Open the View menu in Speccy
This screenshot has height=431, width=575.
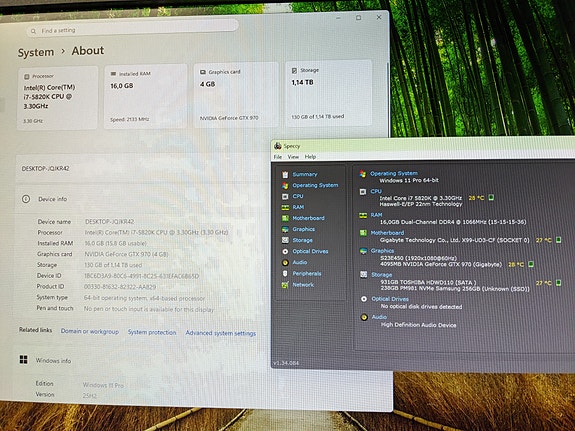coord(293,157)
